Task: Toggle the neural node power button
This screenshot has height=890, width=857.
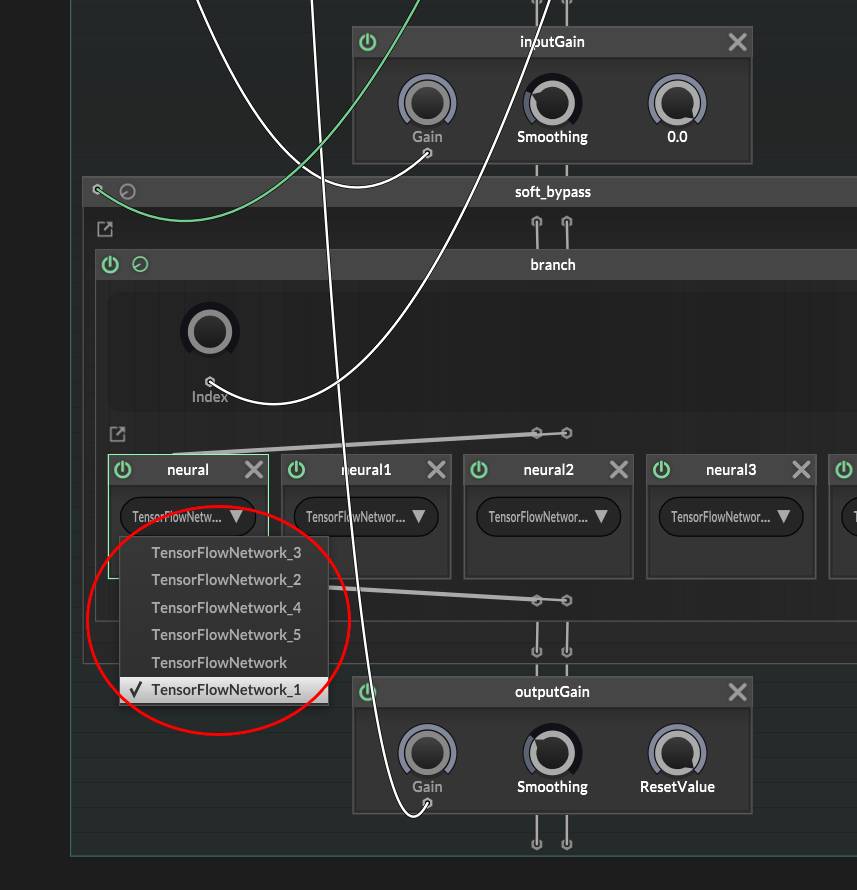Action: (x=123, y=470)
